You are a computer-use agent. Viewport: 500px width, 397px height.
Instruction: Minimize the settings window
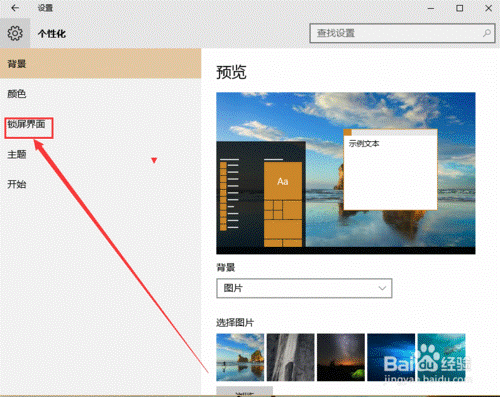pyautogui.click(x=431, y=8)
